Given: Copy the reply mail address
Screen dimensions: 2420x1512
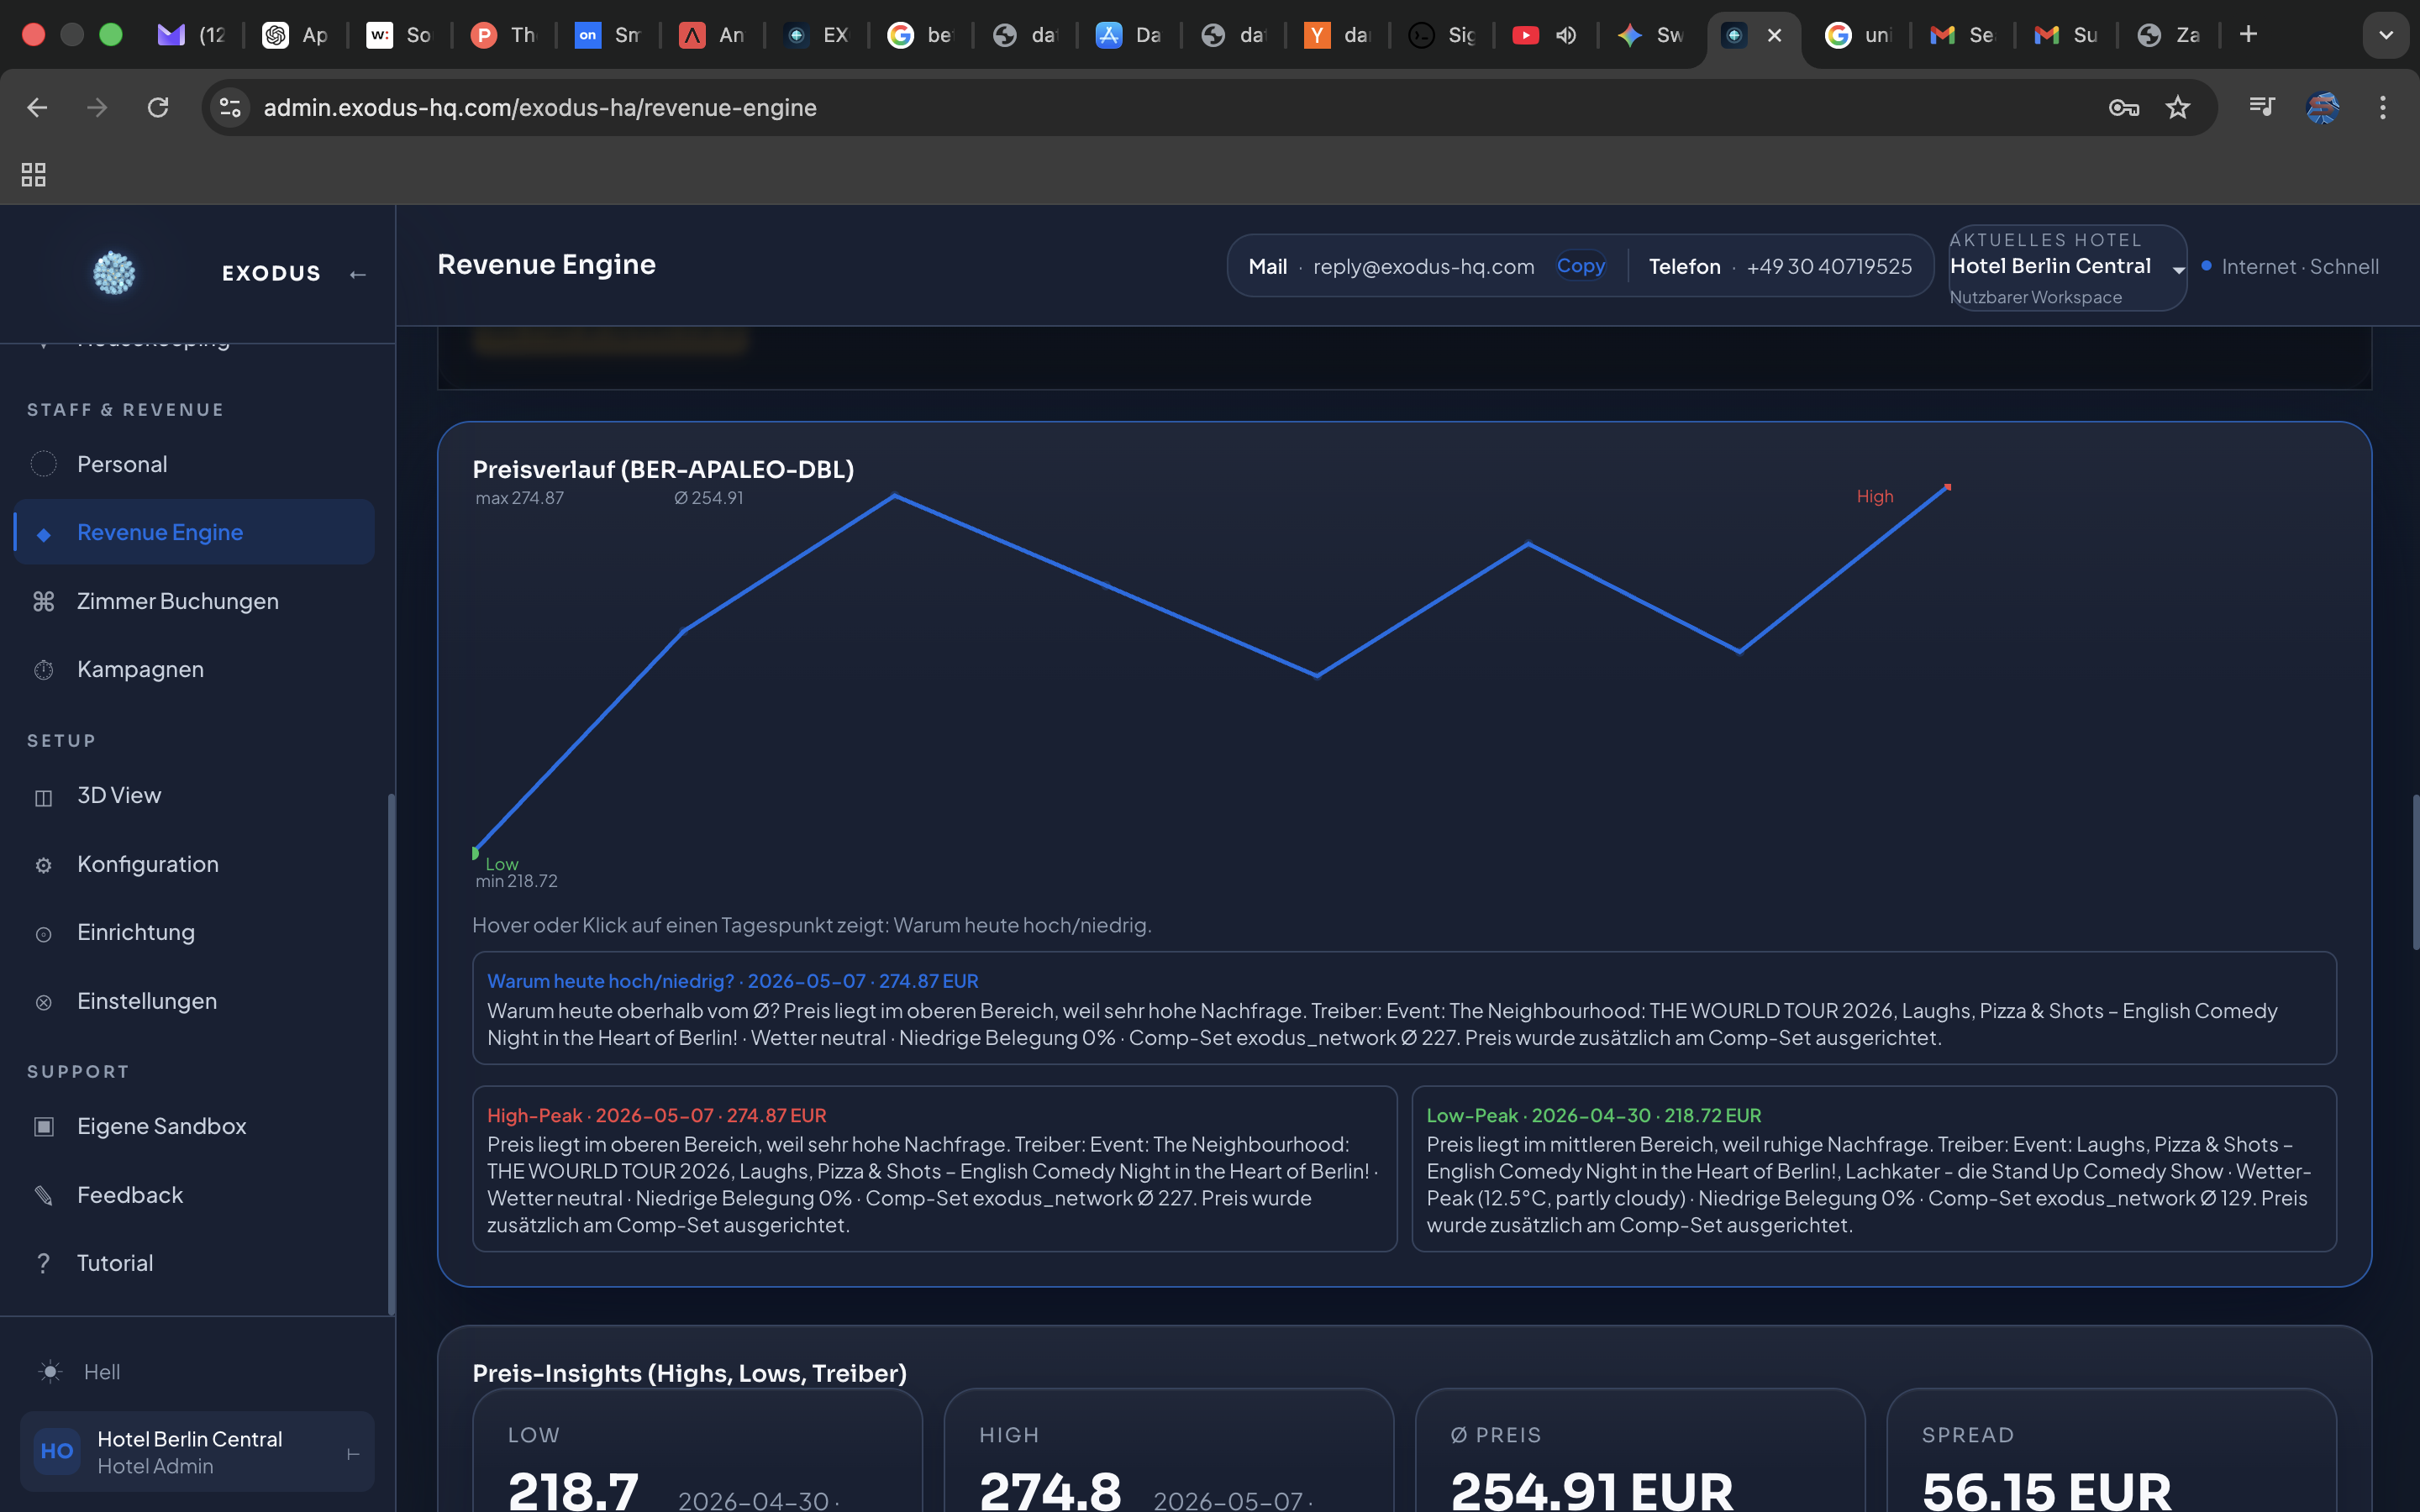Looking at the screenshot, I should [x=1580, y=266].
